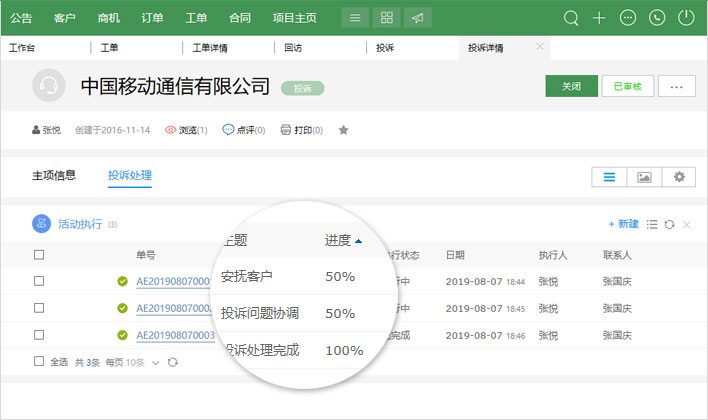Toggle the table header checkbox

point(39,255)
